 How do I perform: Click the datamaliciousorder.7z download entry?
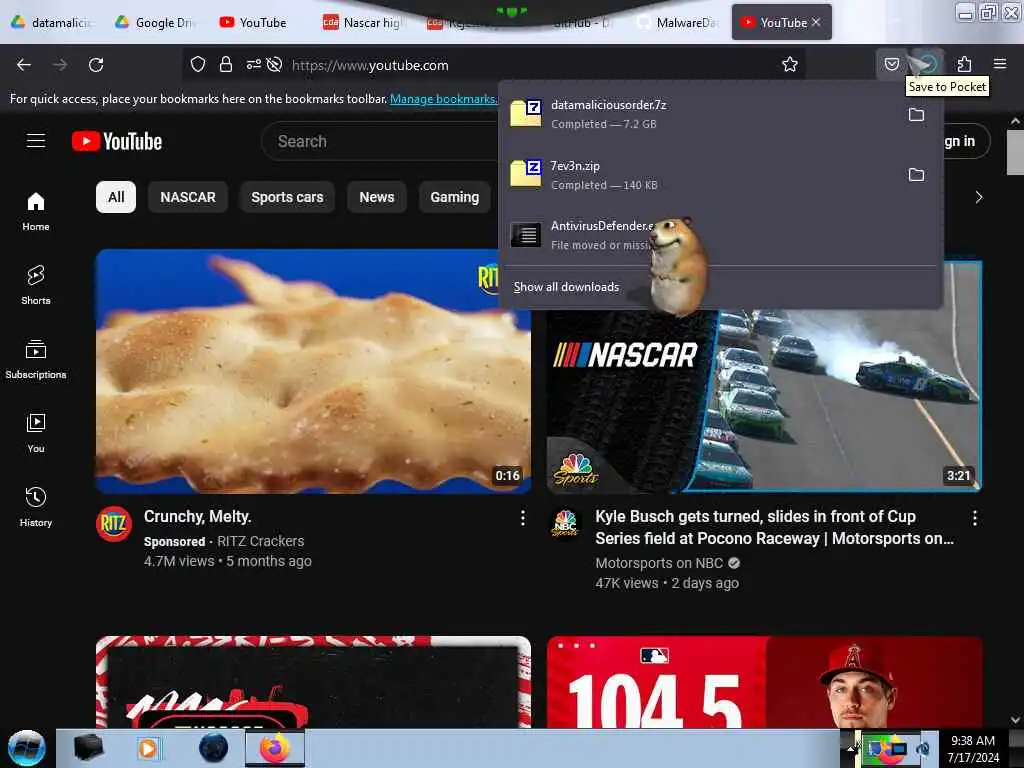pyautogui.click(x=702, y=114)
